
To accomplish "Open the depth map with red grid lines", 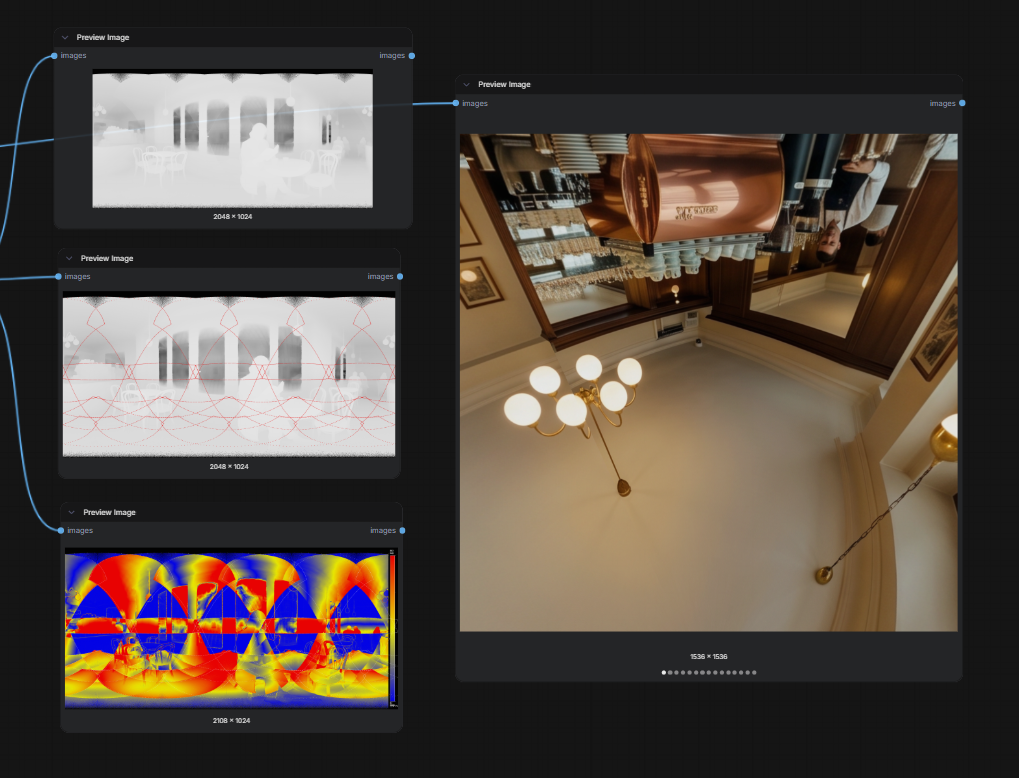I will point(229,374).
